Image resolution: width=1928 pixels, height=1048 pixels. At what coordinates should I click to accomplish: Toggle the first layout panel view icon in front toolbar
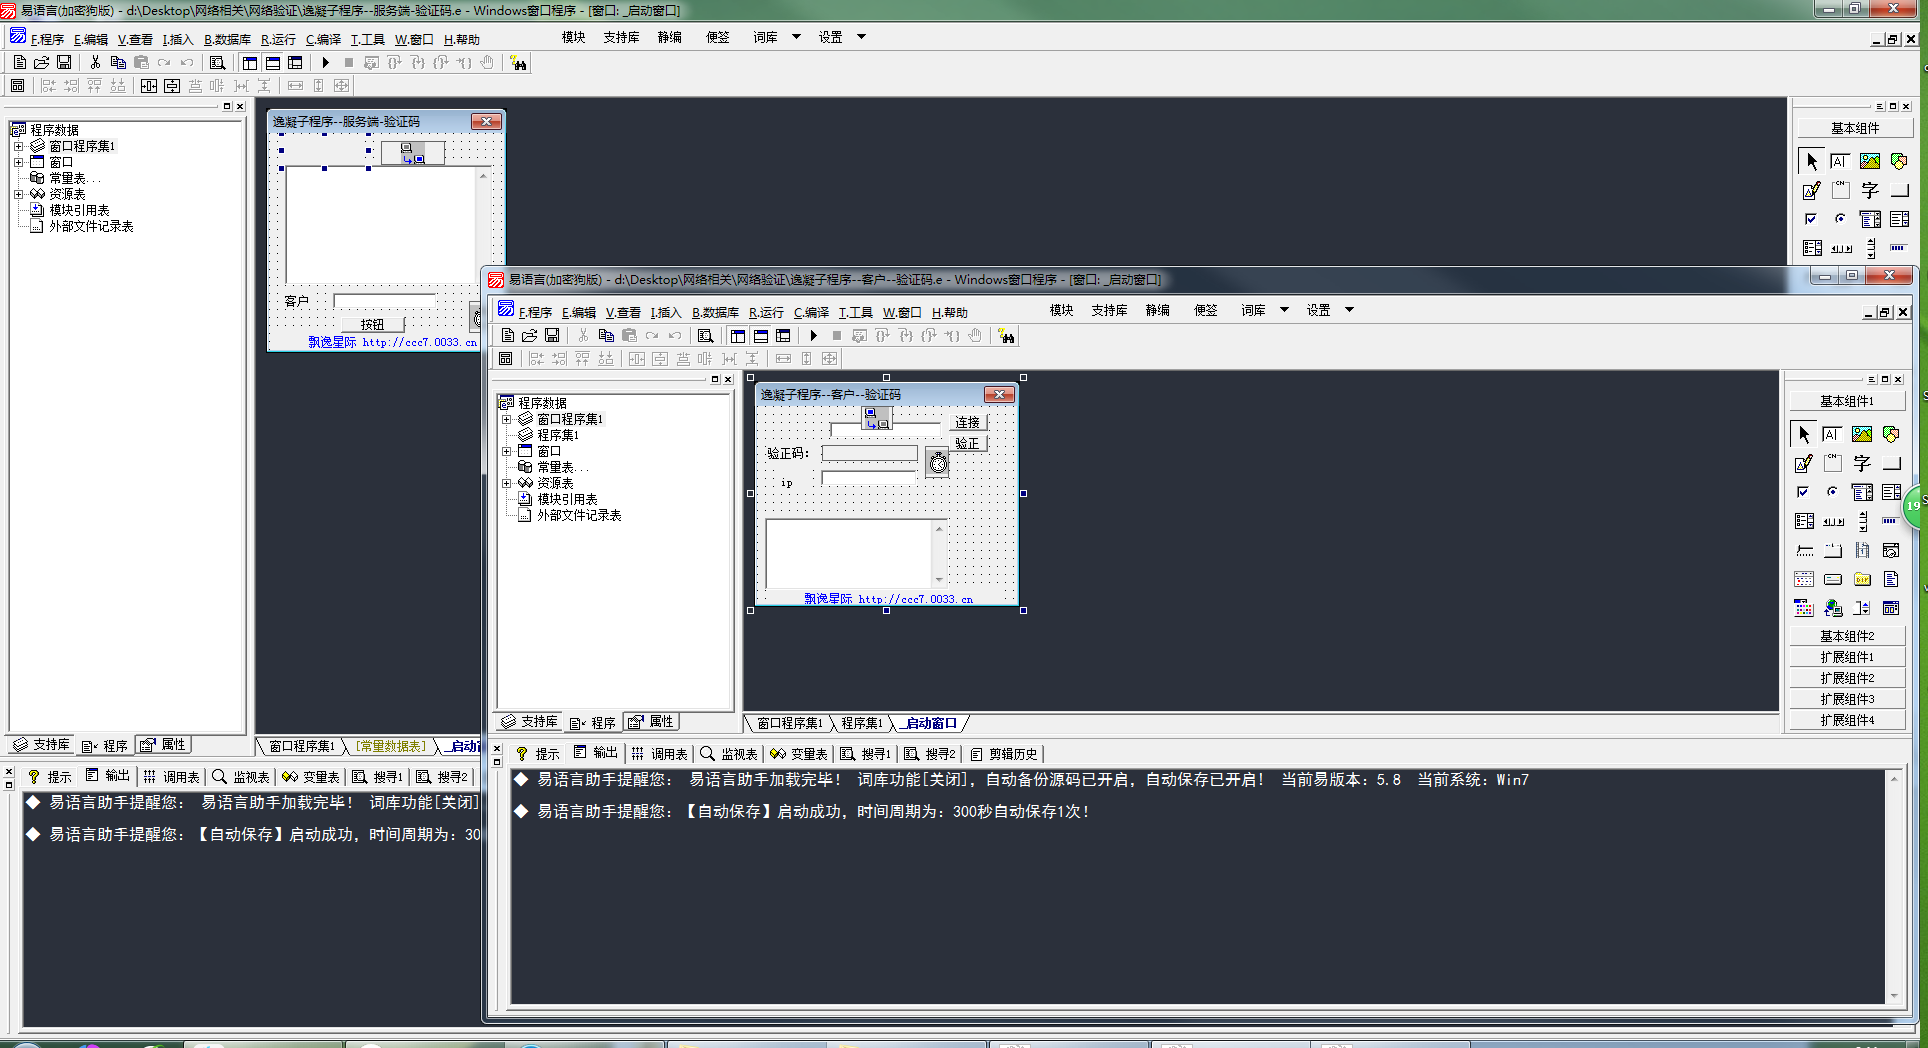coord(738,336)
